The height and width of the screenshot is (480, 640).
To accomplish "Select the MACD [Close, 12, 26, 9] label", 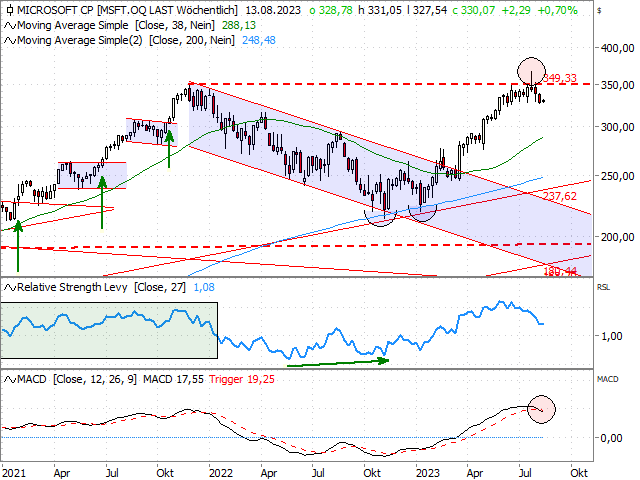I will click(77, 380).
